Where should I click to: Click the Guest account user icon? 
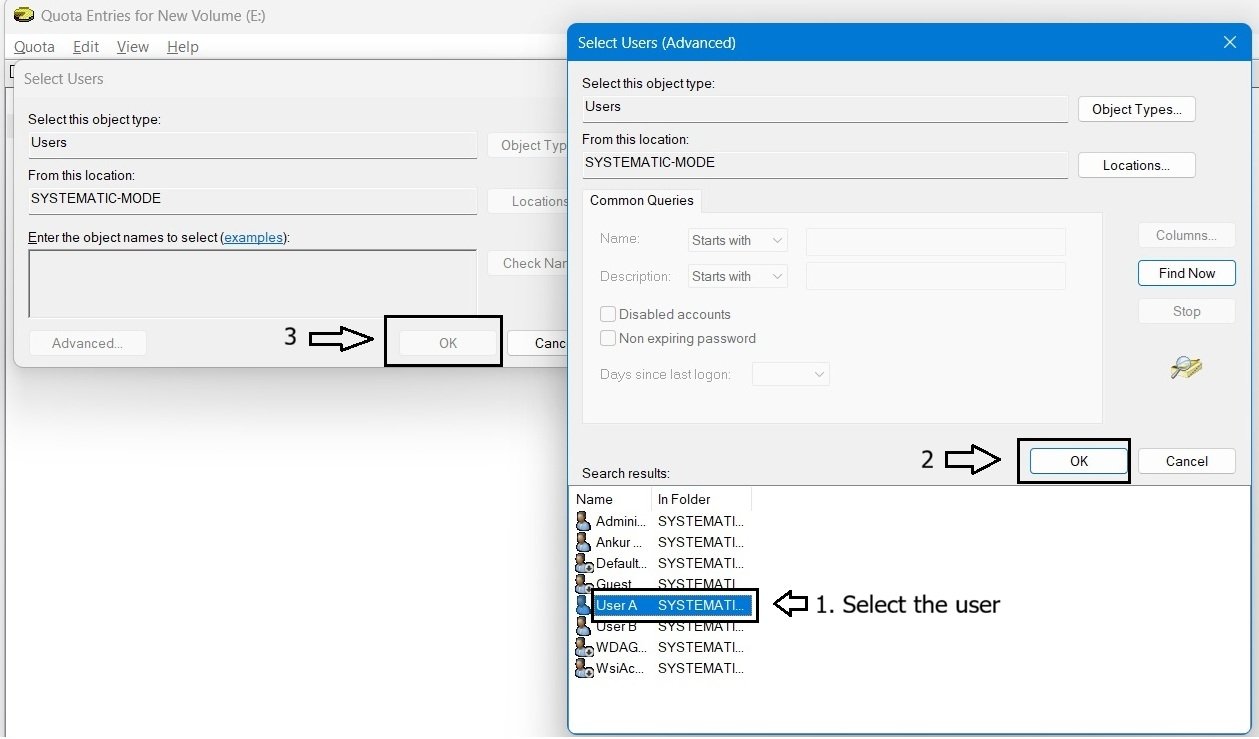(x=584, y=584)
